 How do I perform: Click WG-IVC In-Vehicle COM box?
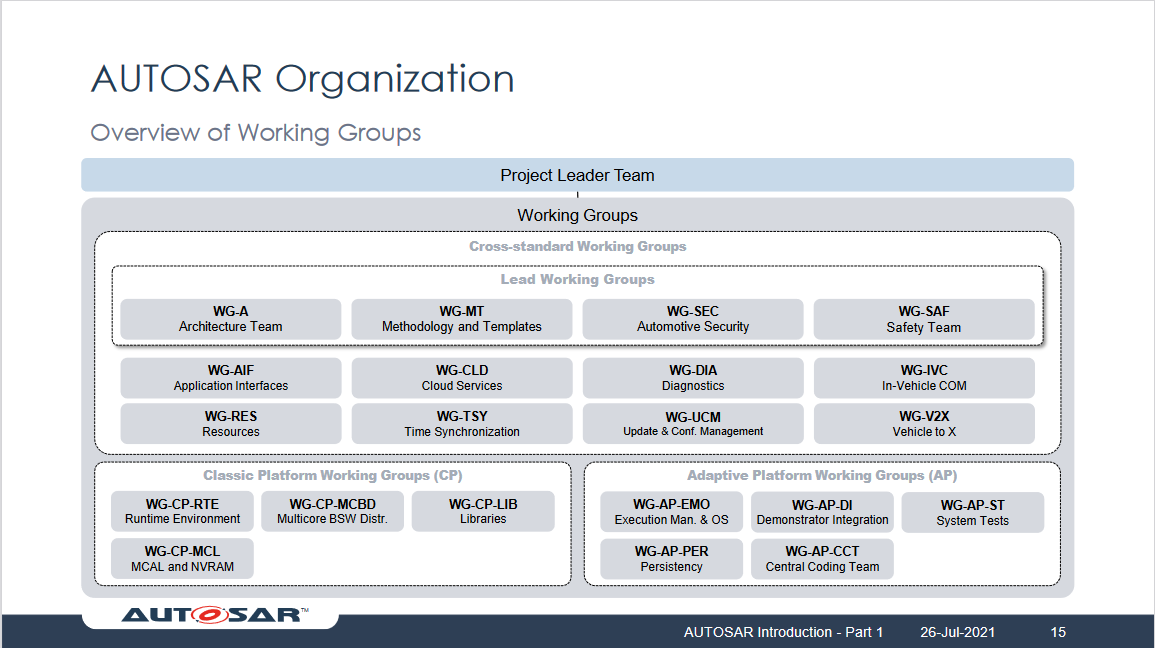coord(924,378)
